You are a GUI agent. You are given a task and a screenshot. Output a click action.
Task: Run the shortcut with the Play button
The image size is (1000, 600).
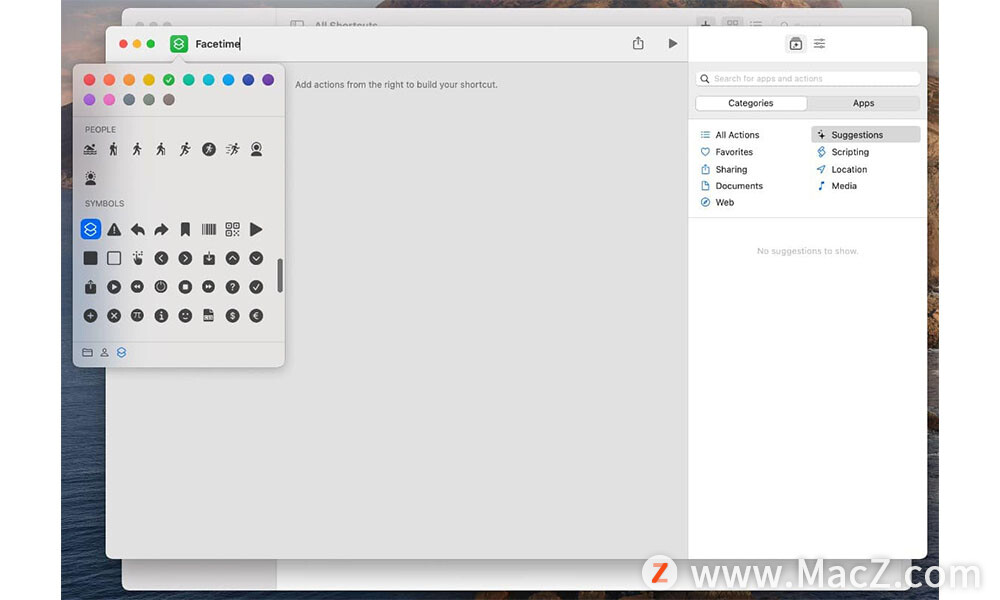pos(672,44)
